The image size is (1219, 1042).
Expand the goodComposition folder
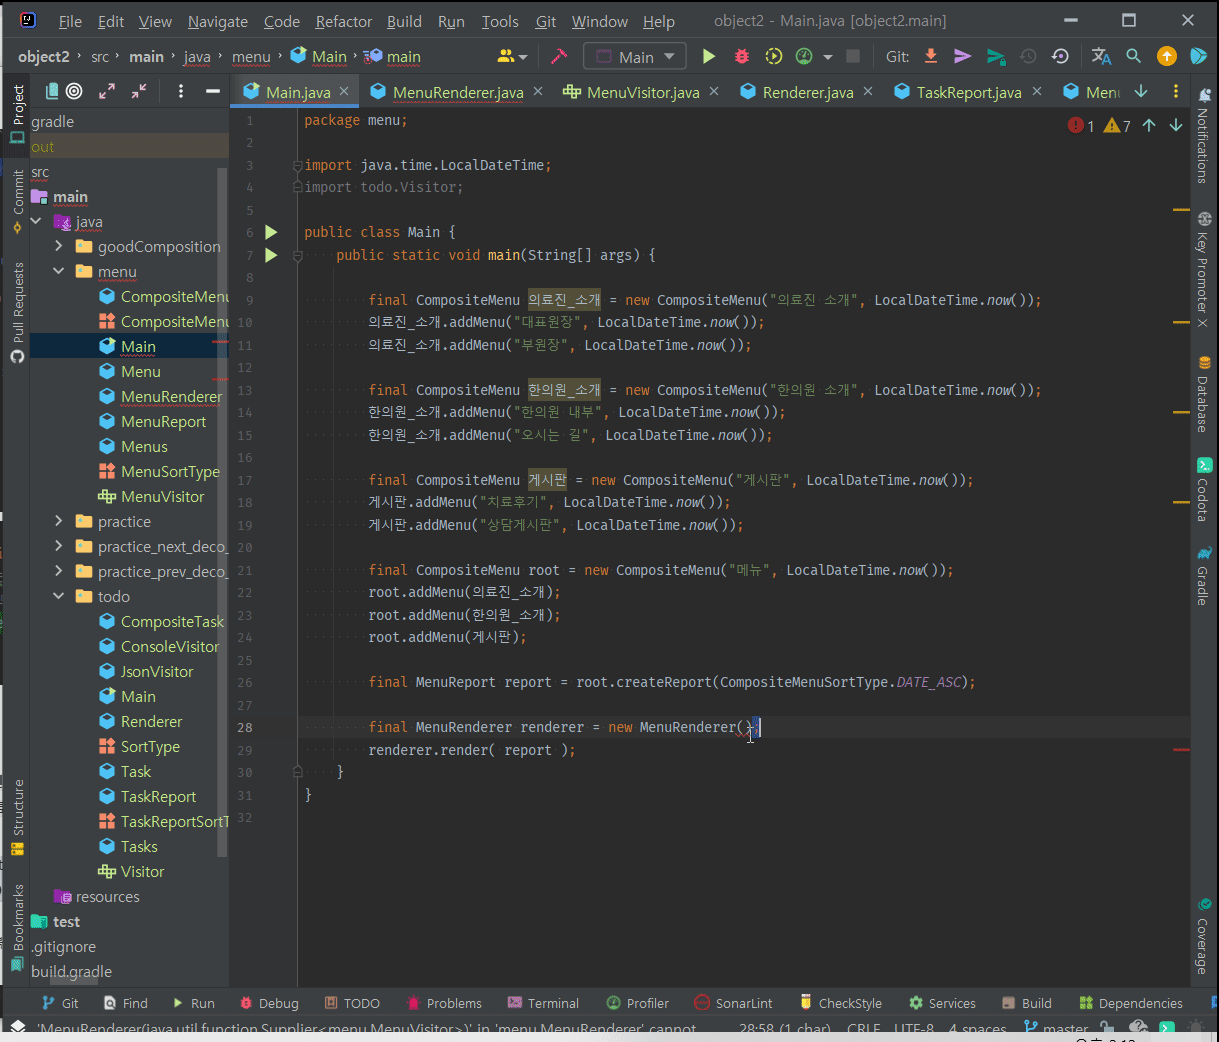(59, 246)
